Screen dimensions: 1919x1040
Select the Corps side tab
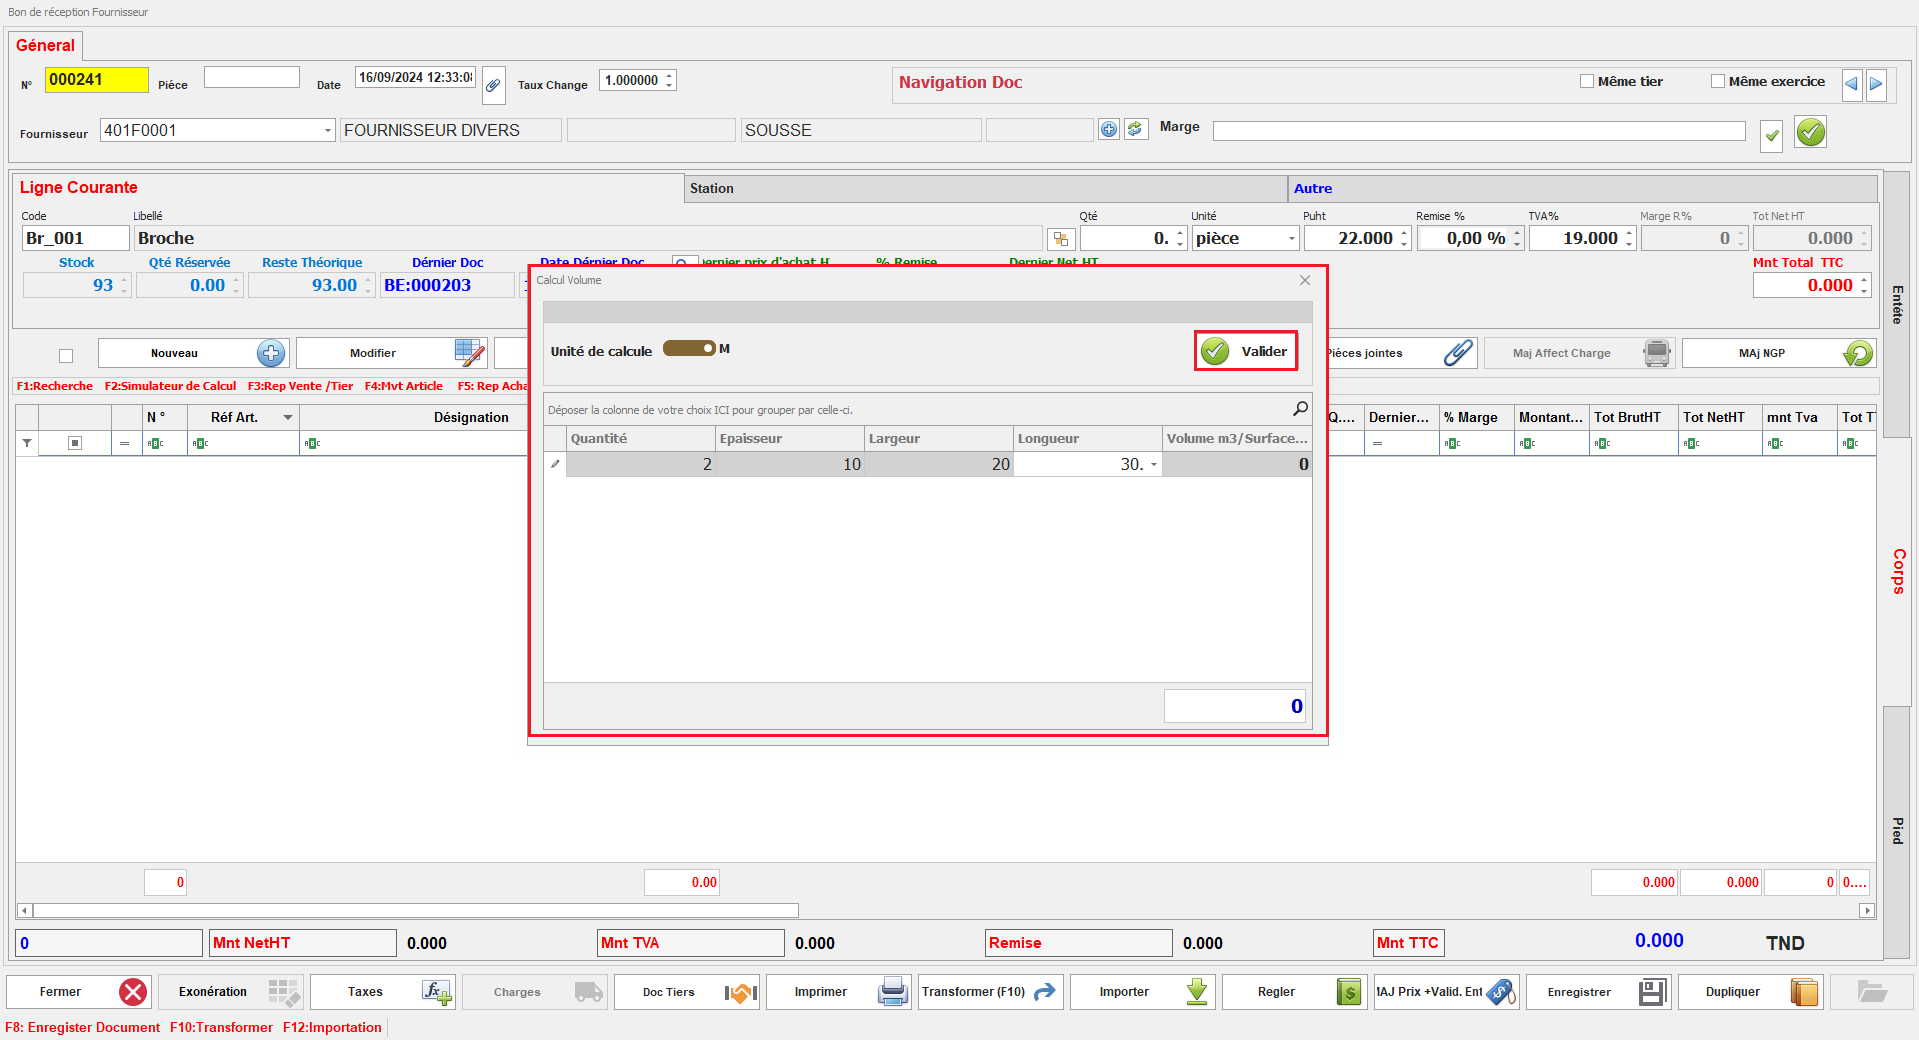coord(1897,571)
